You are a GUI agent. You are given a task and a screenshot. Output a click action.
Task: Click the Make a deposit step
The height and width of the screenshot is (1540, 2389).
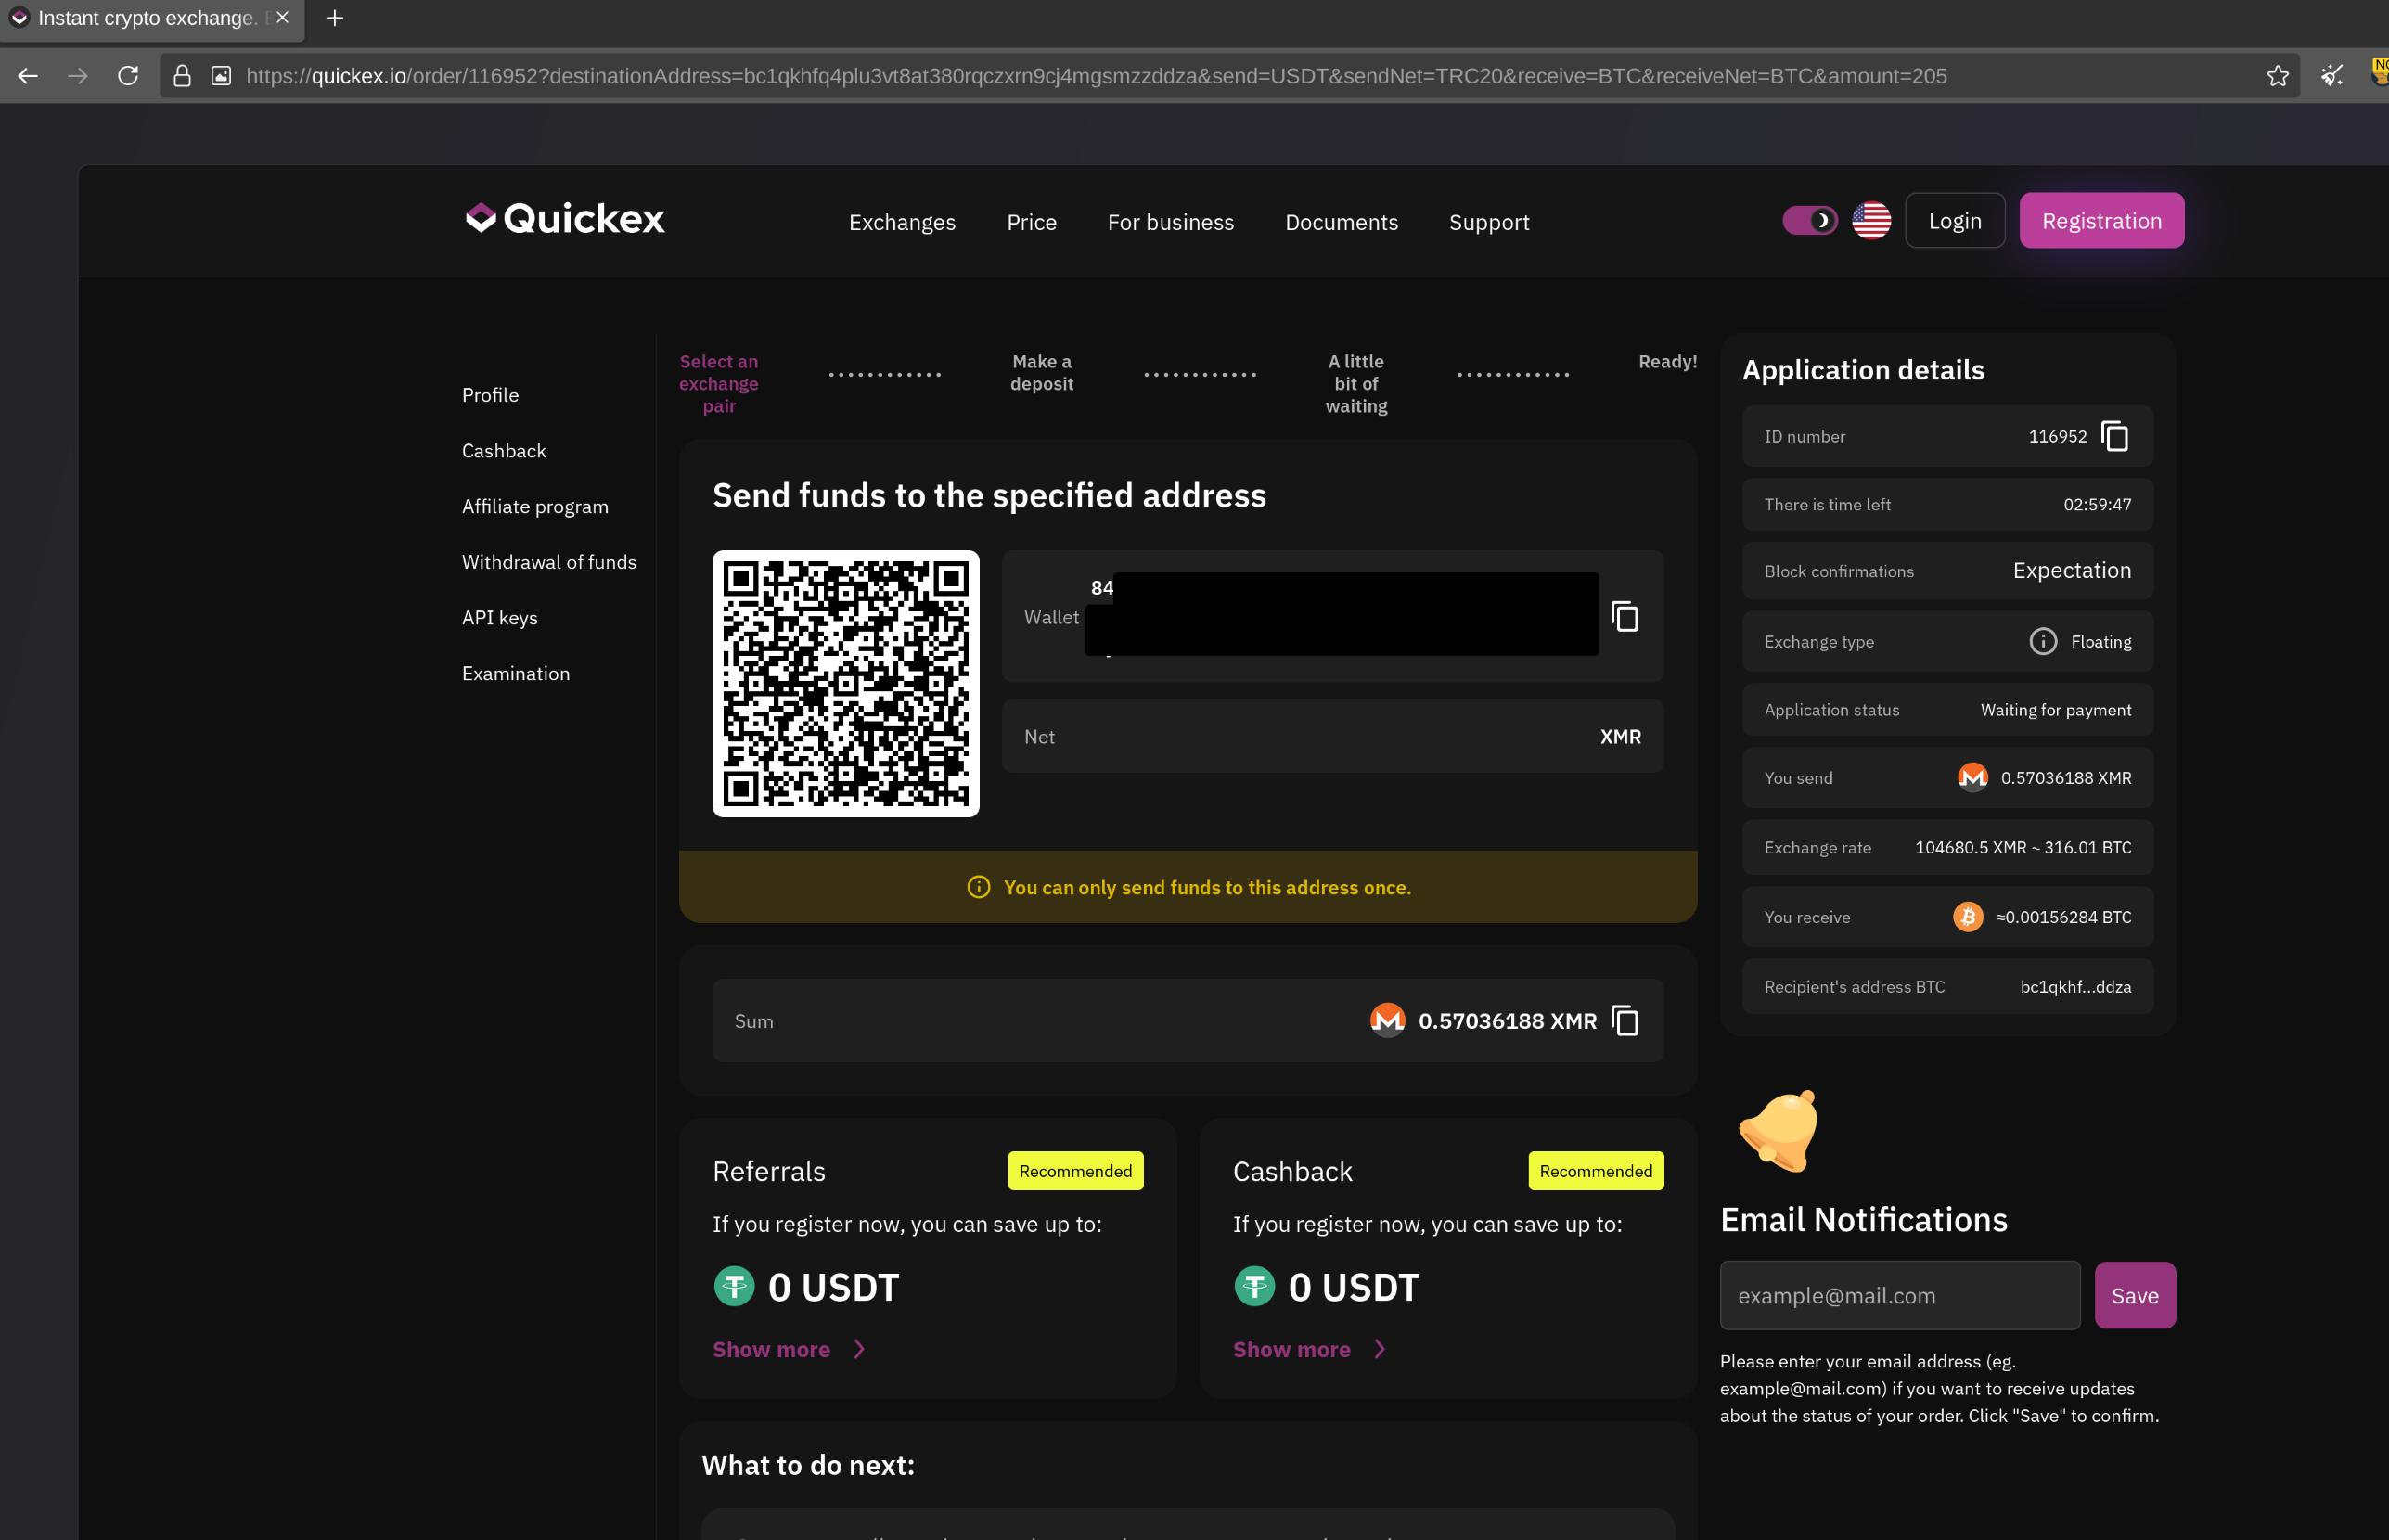point(1041,372)
